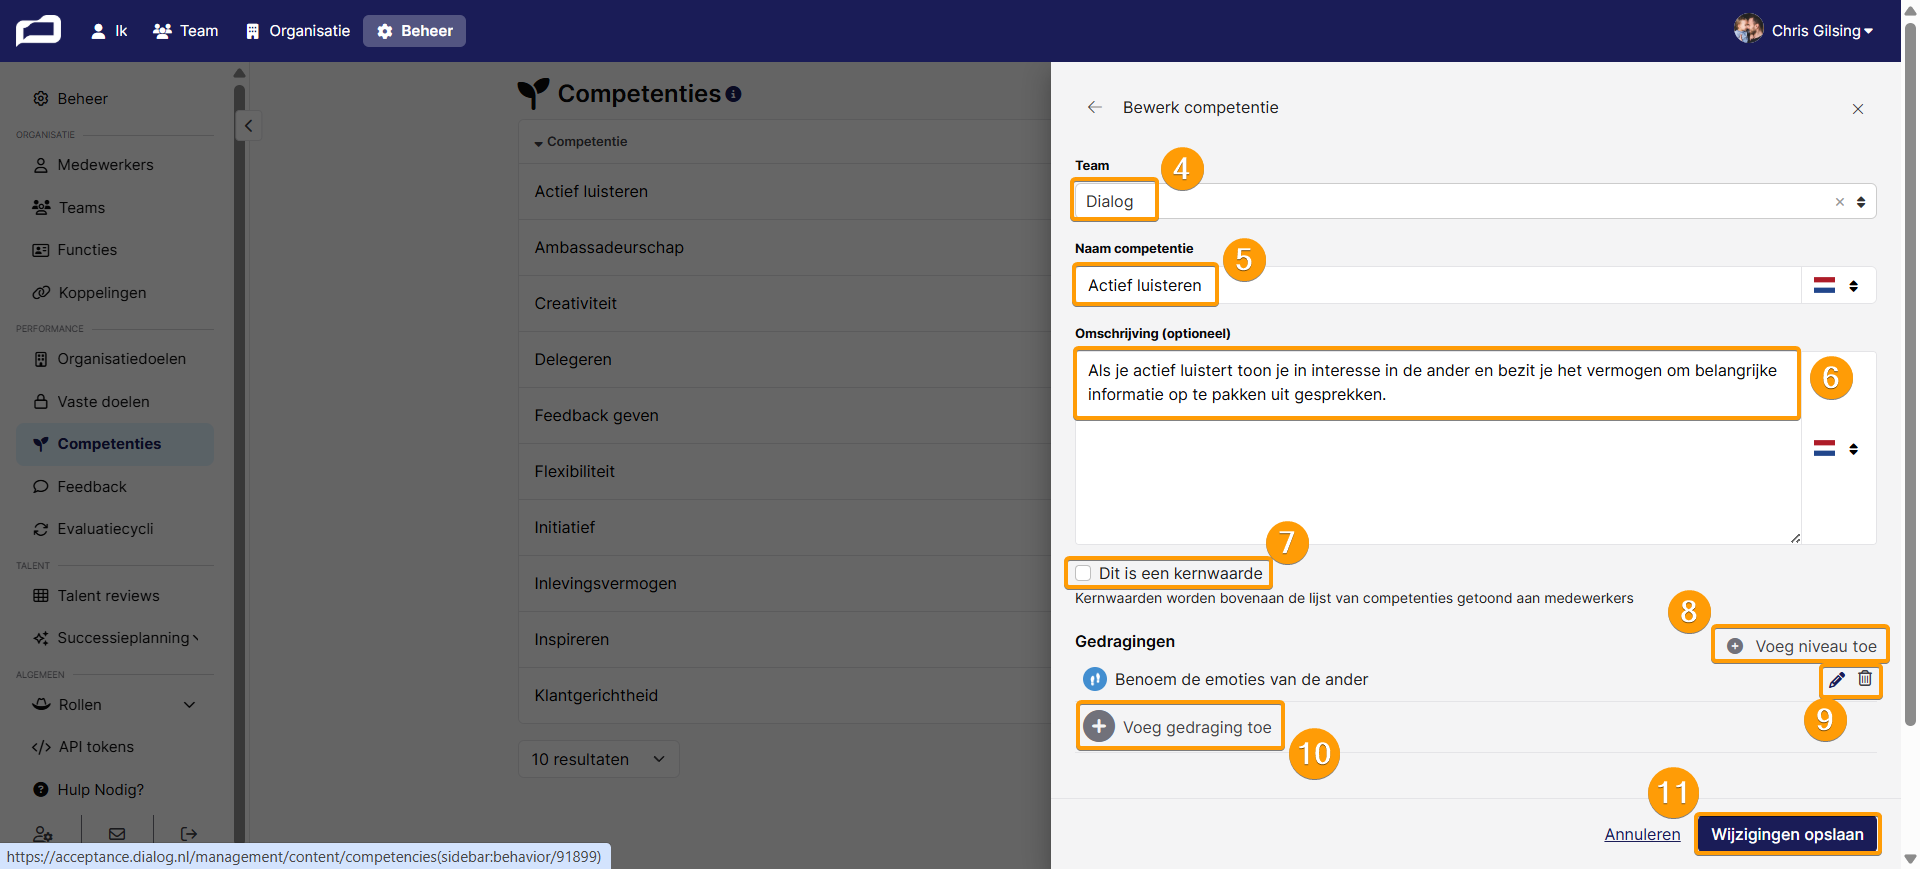Click the info icon next to Competenties title
The width and height of the screenshot is (1920, 869).
click(x=733, y=94)
